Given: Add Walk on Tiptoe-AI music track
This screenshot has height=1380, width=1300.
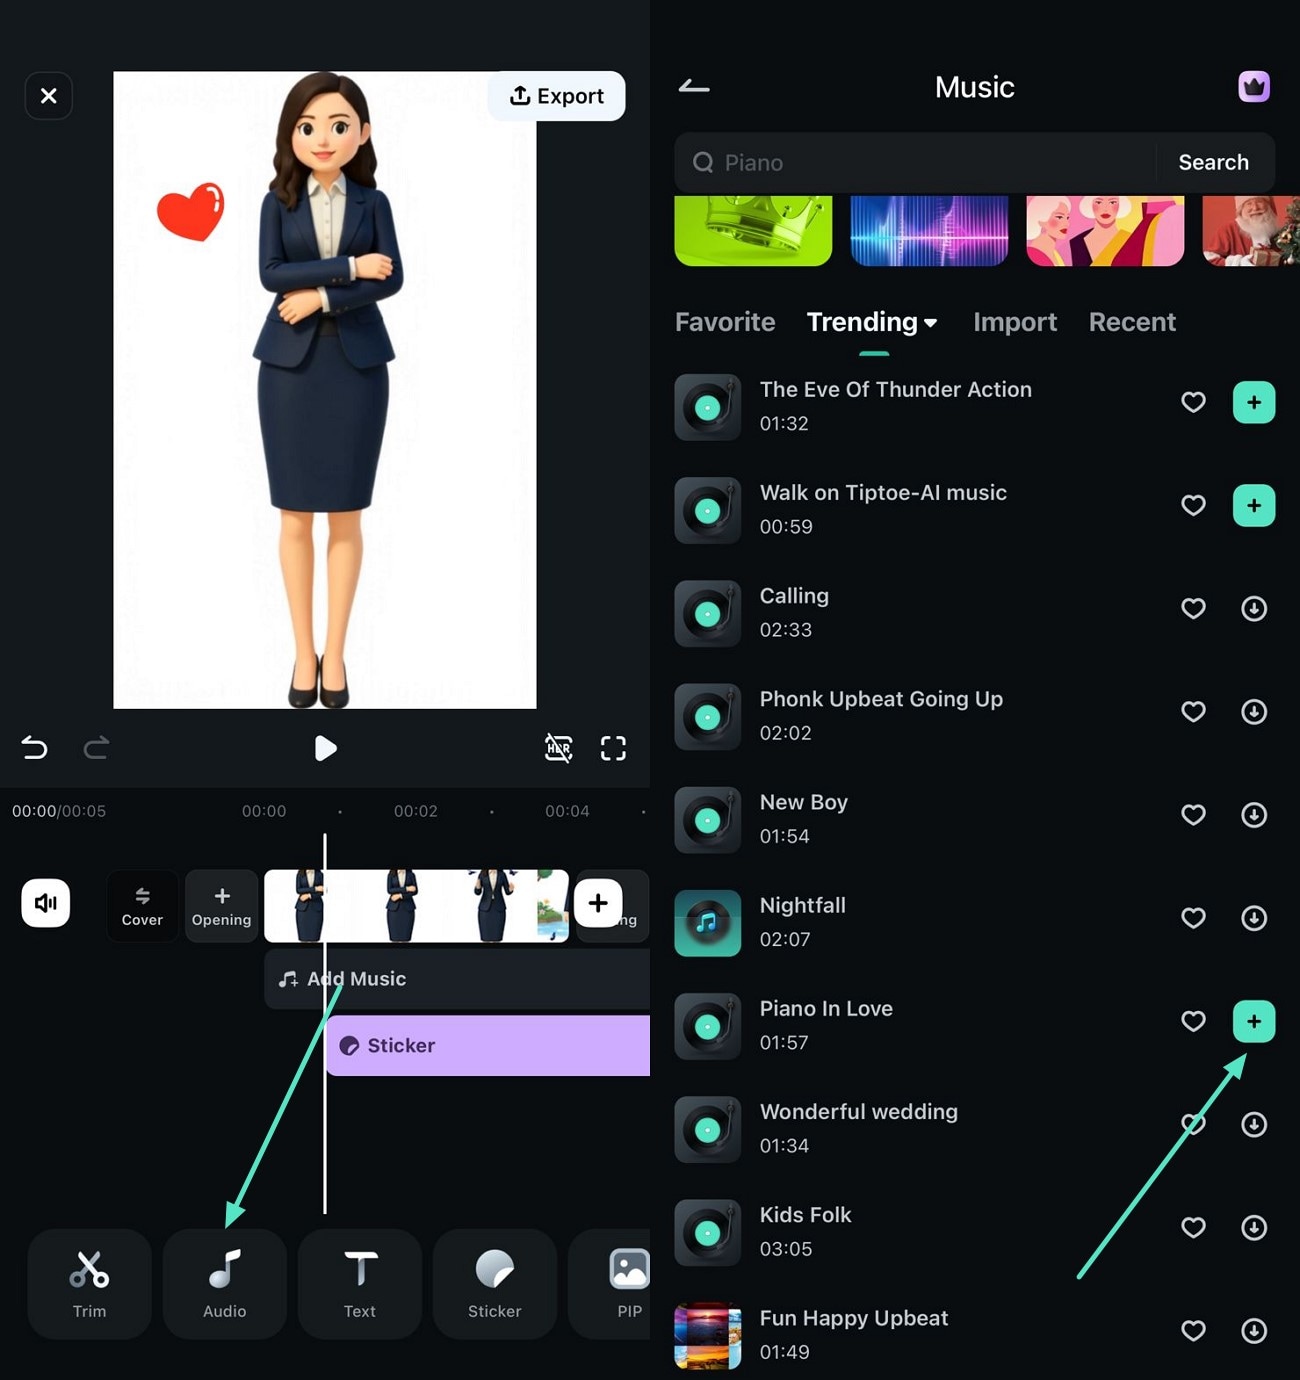Looking at the screenshot, I should point(1254,505).
